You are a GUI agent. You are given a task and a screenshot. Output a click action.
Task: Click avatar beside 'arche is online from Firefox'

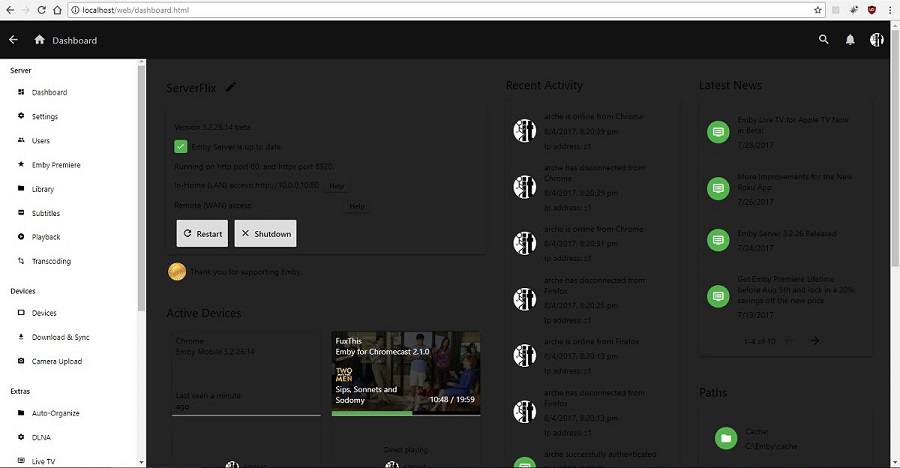coord(525,355)
